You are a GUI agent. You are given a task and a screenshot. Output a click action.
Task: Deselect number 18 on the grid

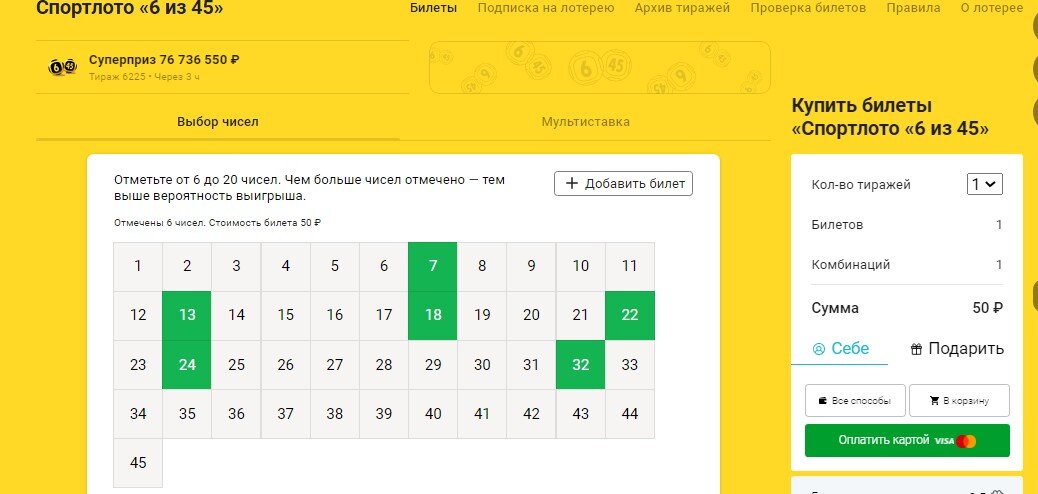pos(433,315)
